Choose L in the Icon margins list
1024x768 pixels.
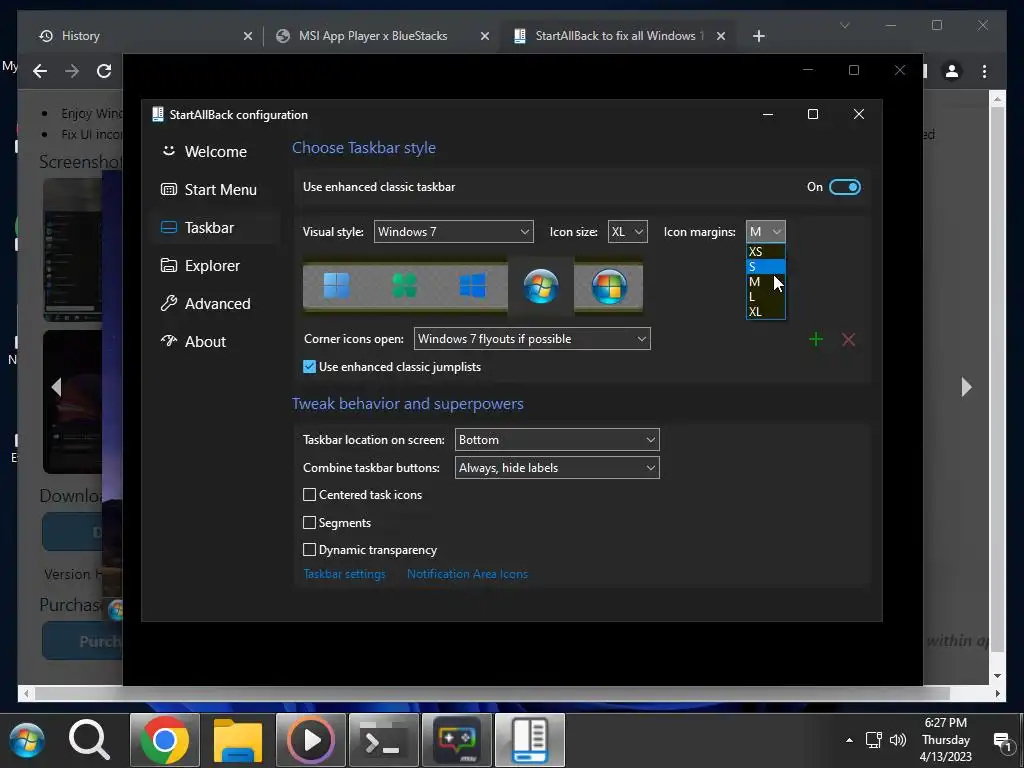click(765, 296)
